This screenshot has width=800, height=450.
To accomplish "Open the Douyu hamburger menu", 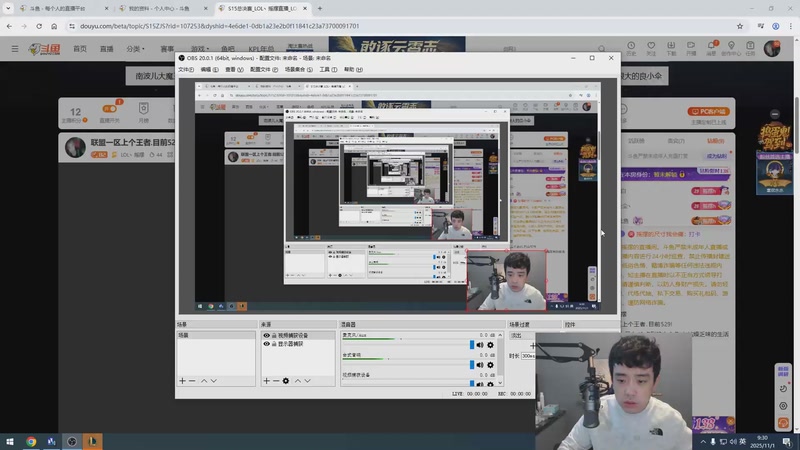I will tap(15, 49).
